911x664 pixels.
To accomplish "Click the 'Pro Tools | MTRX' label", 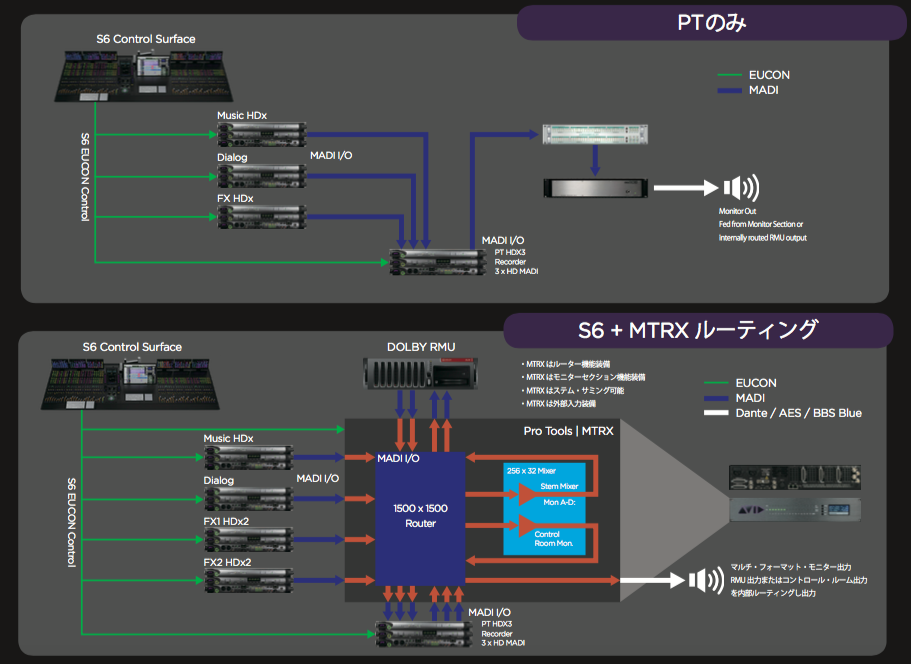I will (568, 431).
